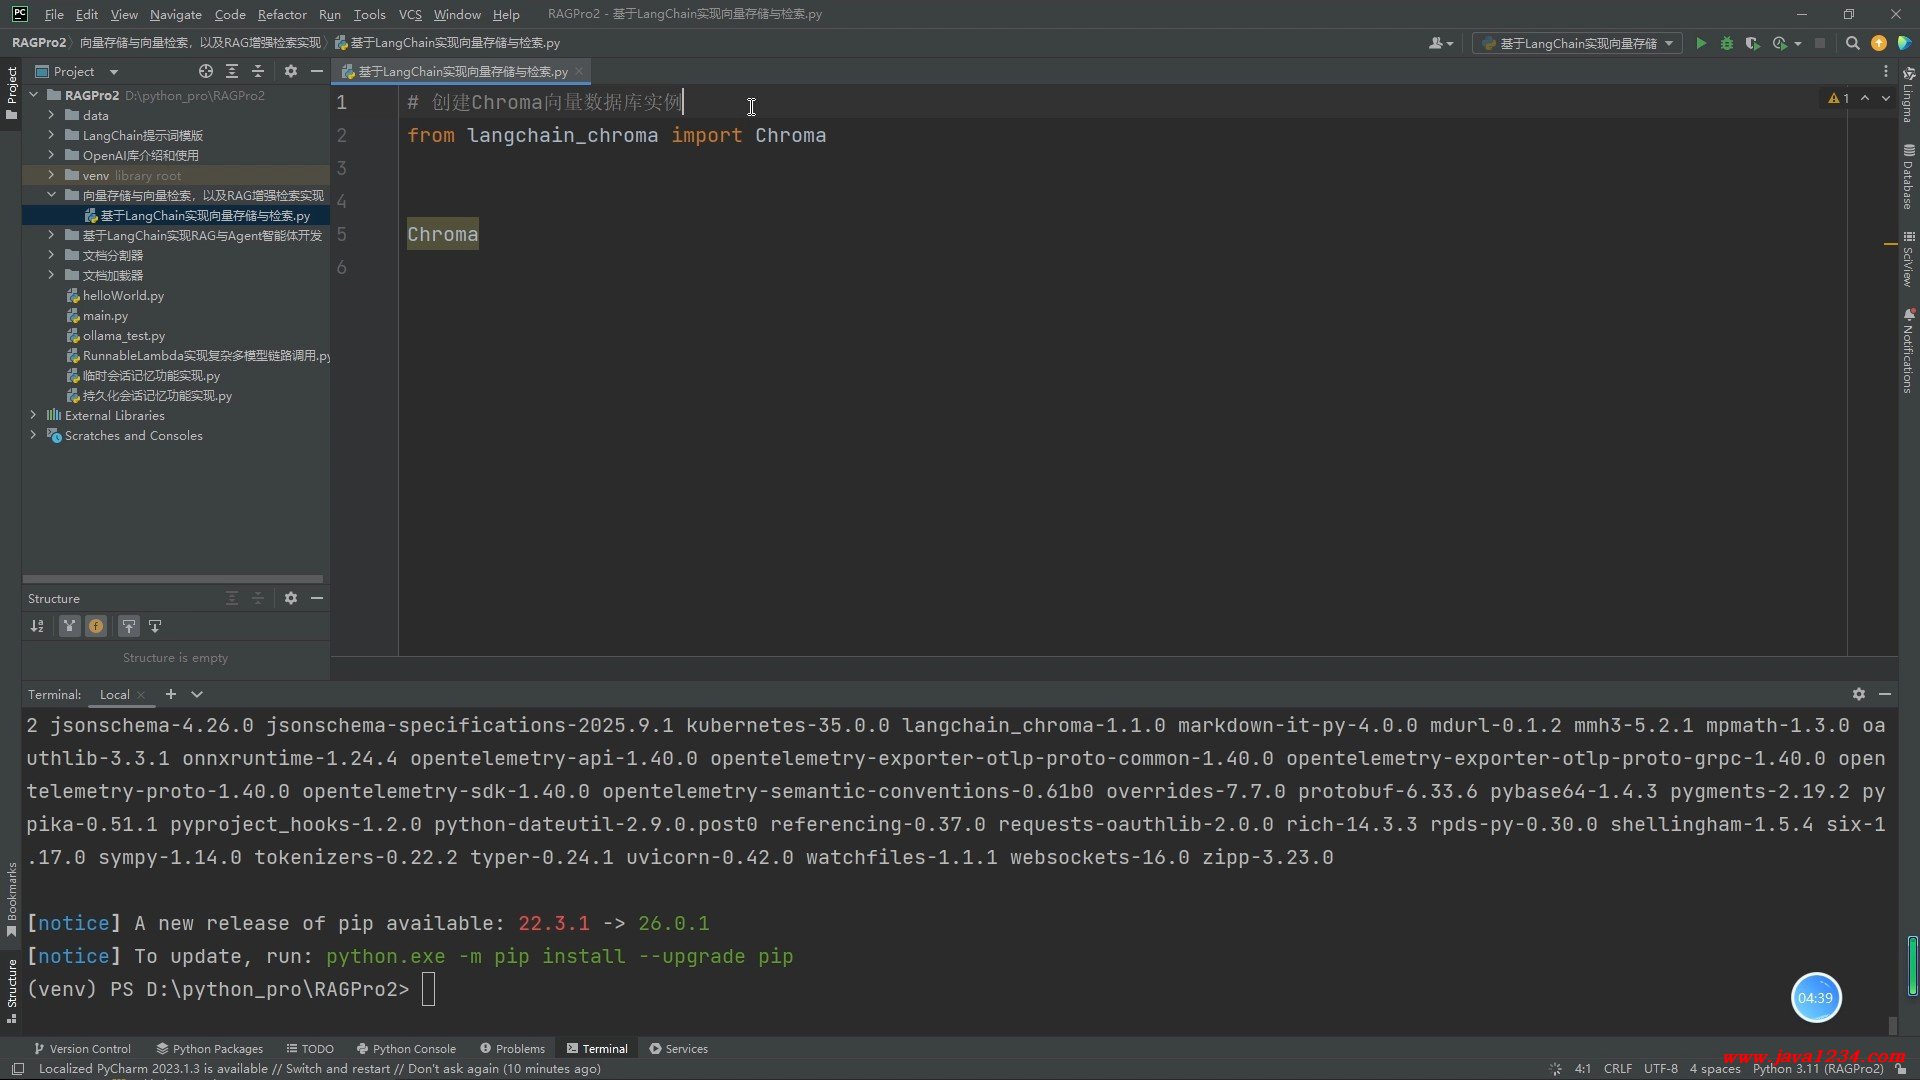
Task: Run the current configuration with green play icon
Action: pyautogui.click(x=1700, y=43)
